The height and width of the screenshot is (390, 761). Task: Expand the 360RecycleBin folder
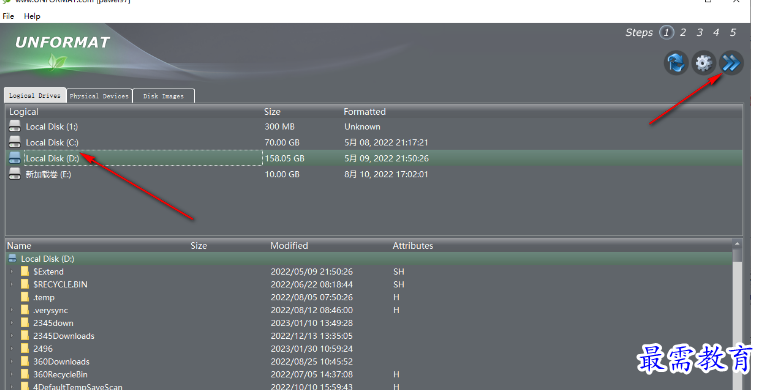click(x=12, y=374)
